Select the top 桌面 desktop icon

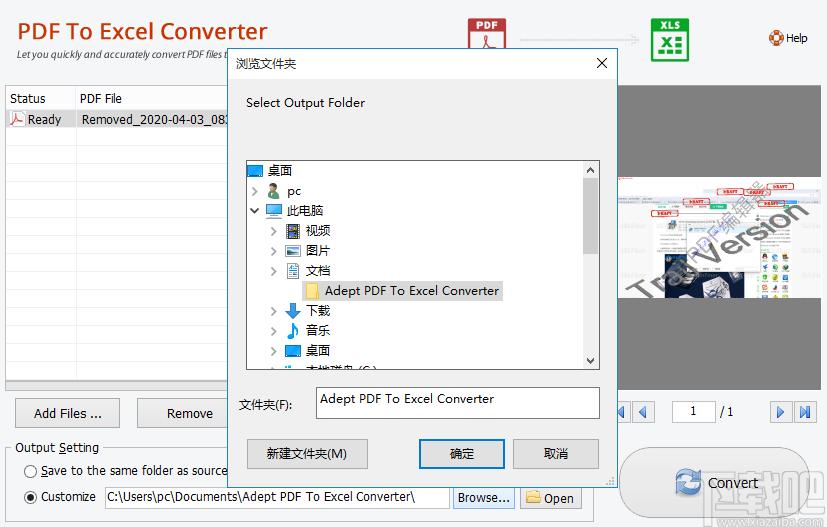(255, 171)
